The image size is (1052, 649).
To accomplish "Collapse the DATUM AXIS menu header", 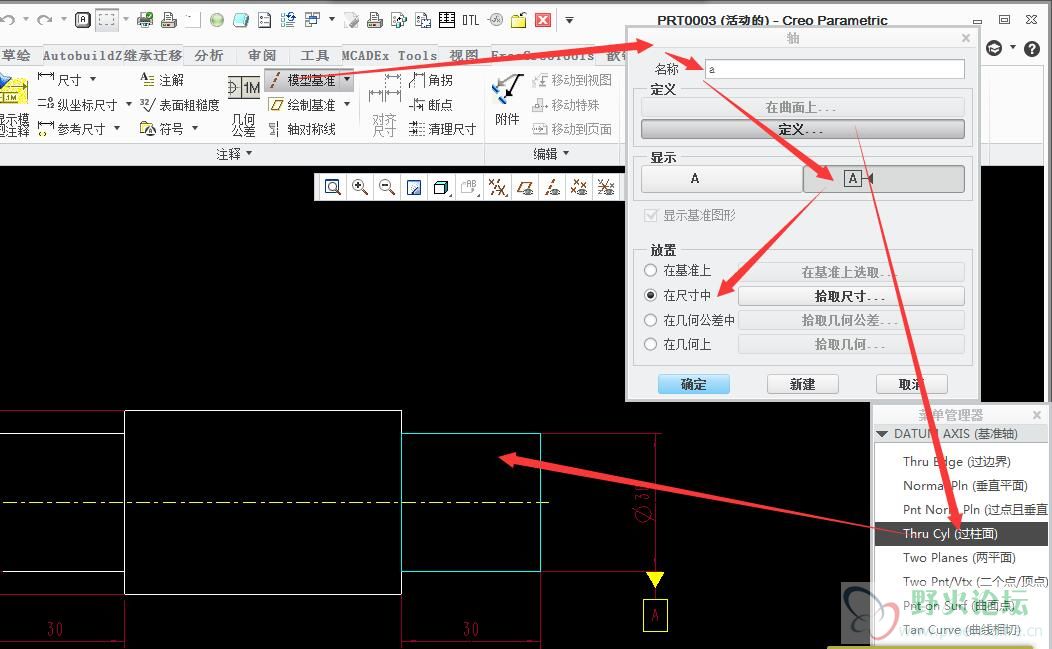I will (882, 434).
